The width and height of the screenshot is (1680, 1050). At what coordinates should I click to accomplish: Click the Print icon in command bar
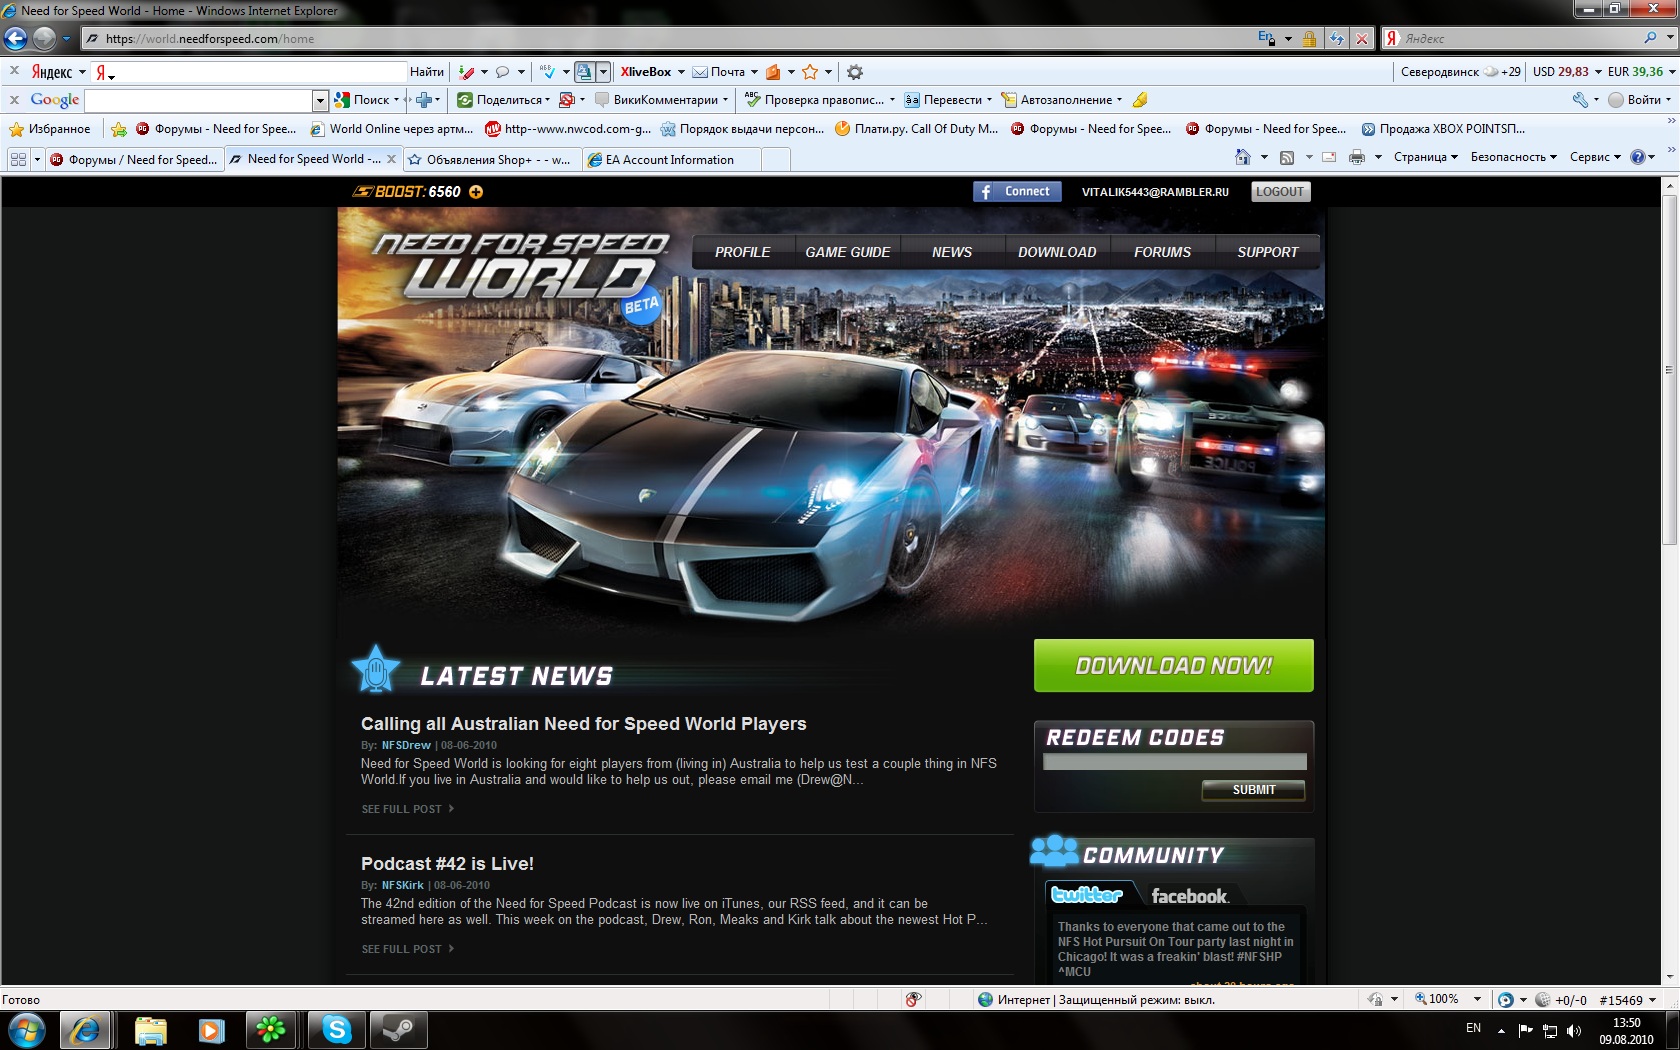point(1357,157)
